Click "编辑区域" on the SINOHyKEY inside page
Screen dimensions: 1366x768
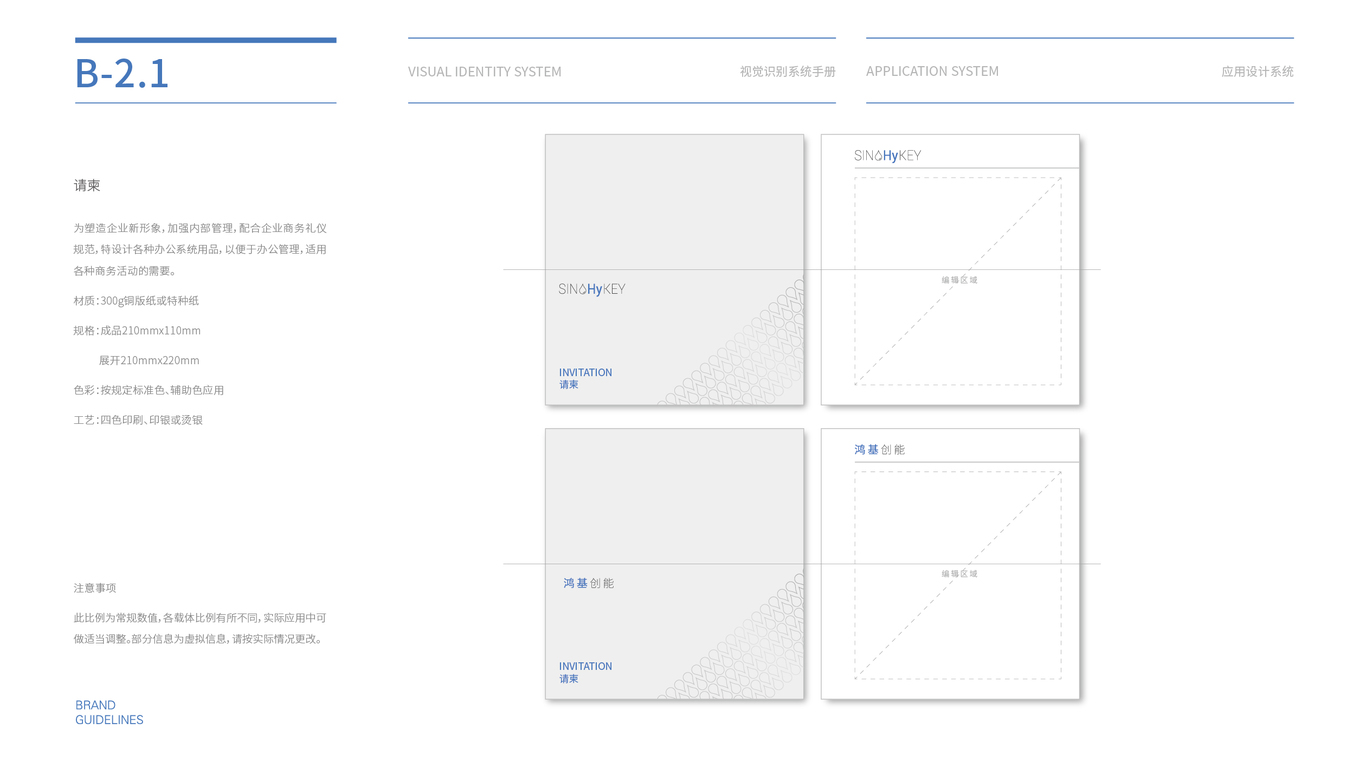(x=959, y=280)
